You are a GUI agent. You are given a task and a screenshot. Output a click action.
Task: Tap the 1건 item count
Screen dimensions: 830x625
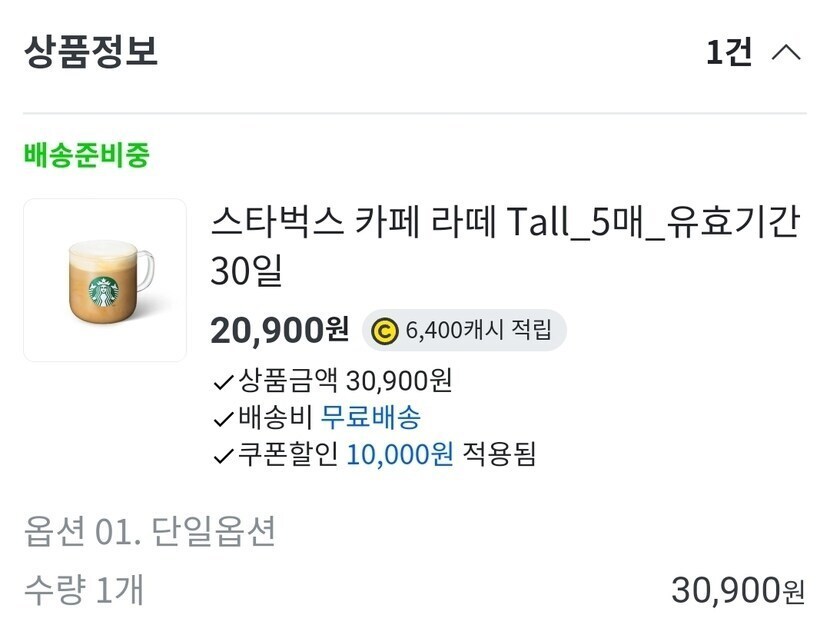729,52
